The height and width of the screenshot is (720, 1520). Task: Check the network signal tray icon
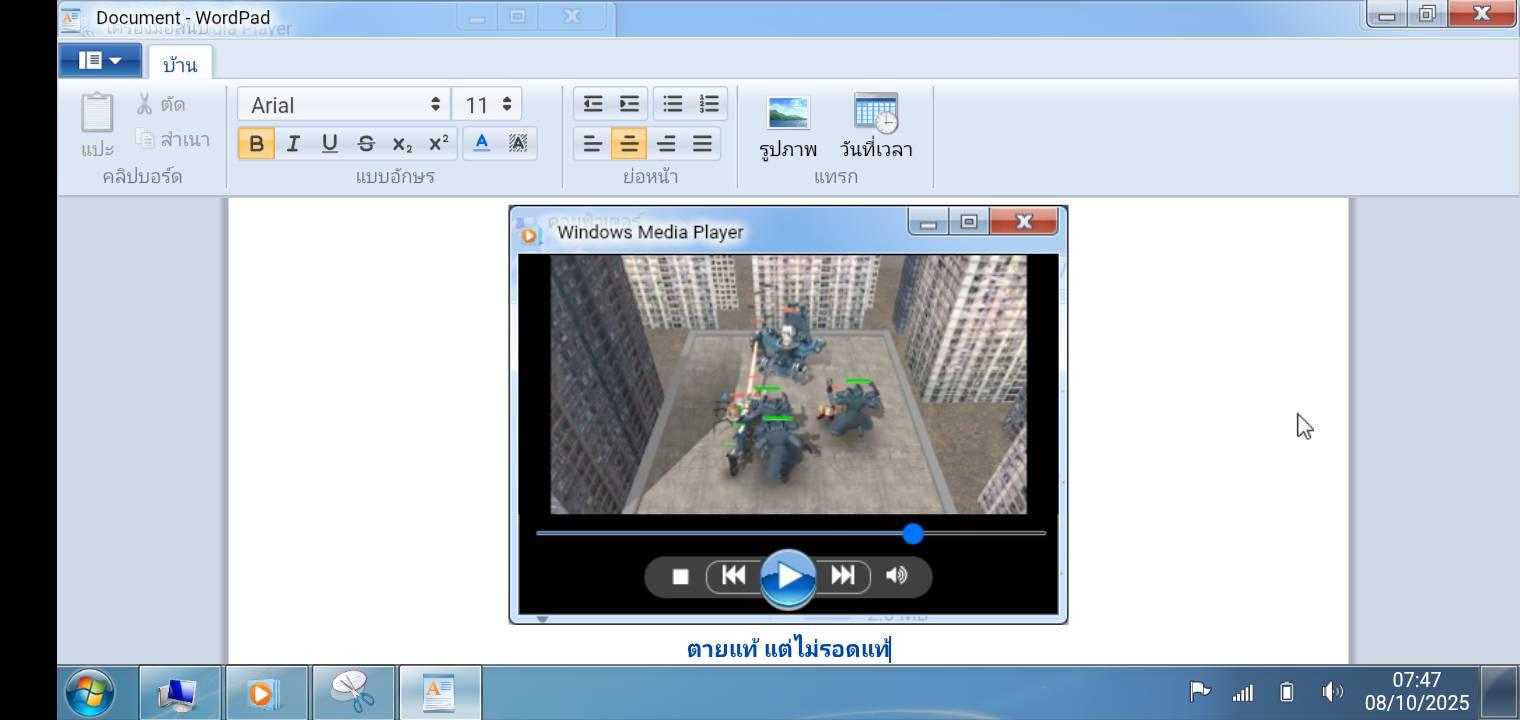(x=1243, y=692)
